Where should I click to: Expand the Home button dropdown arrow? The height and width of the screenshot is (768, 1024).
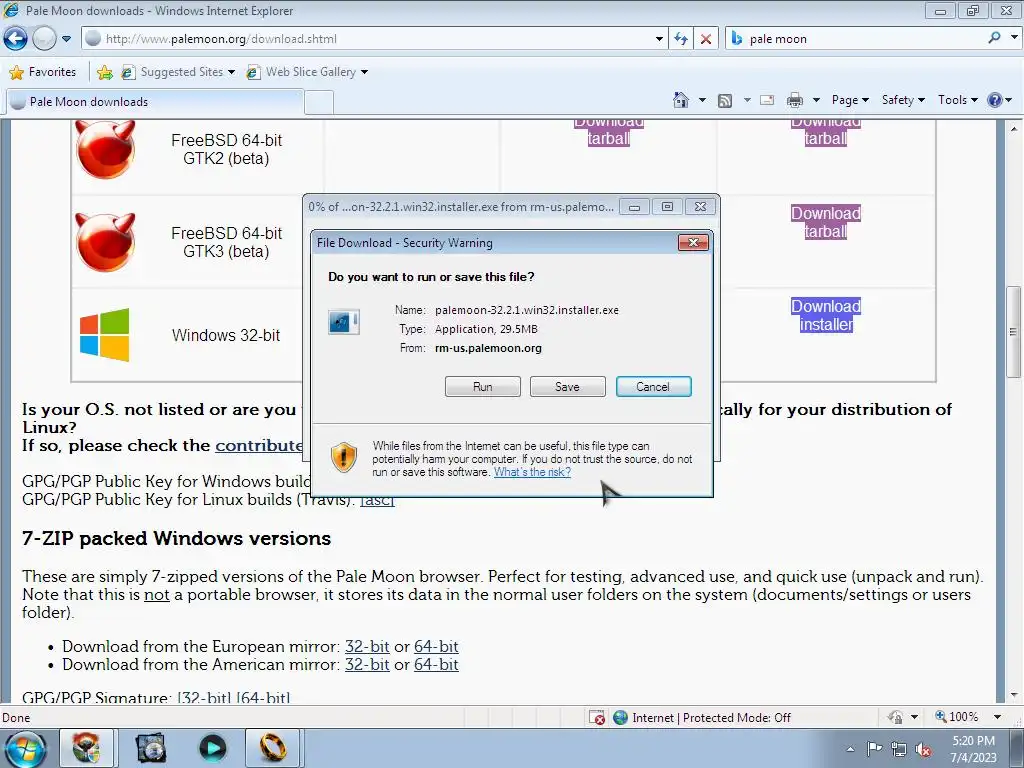pyautogui.click(x=702, y=100)
